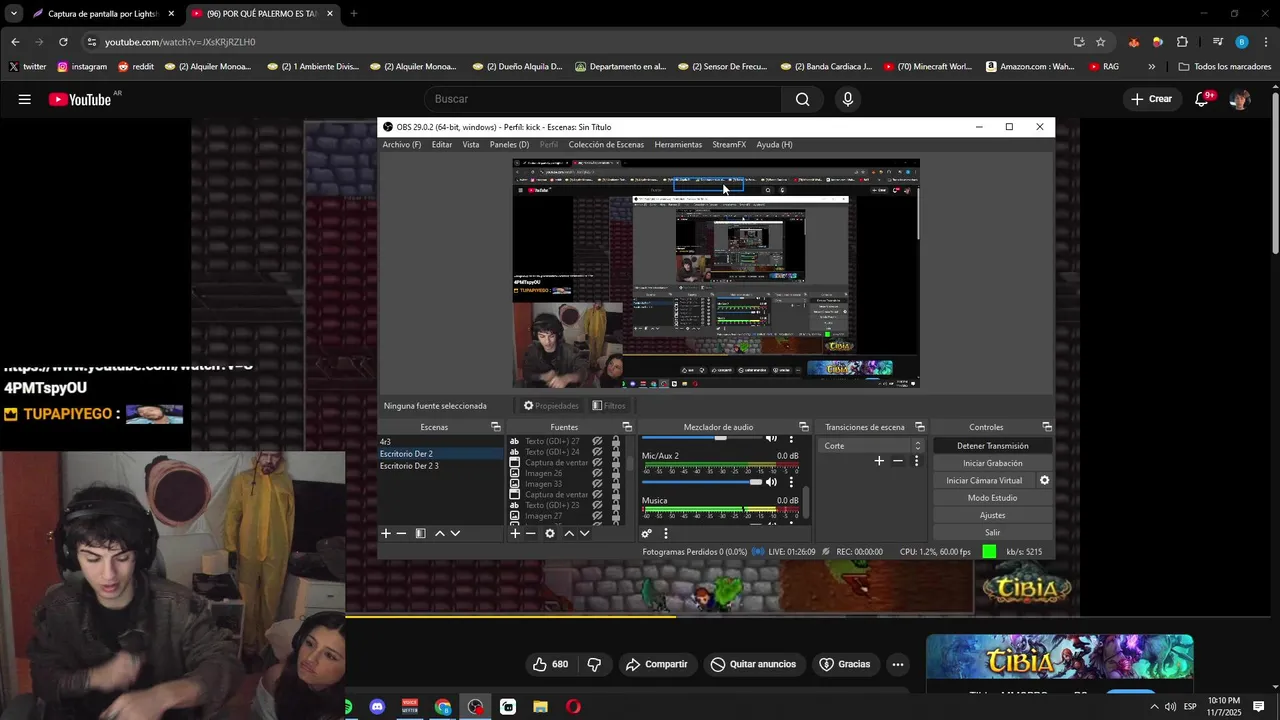Open Mic/Aux 2 options three-dot menu
This screenshot has height=720, width=1280.
pos(791,482)
